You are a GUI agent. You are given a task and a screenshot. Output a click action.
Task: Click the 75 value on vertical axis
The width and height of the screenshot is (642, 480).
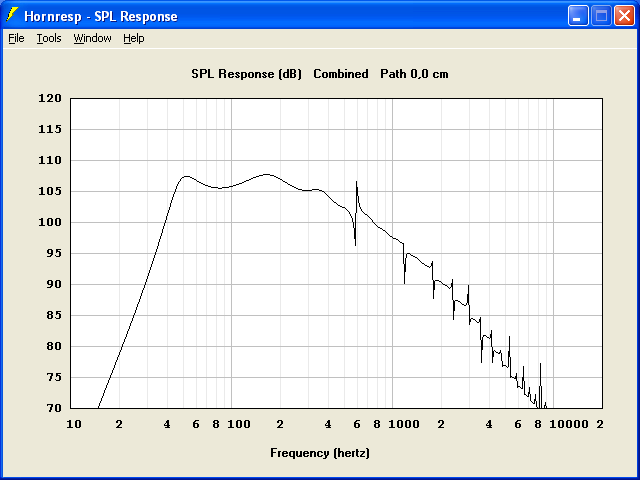point(53,377)
